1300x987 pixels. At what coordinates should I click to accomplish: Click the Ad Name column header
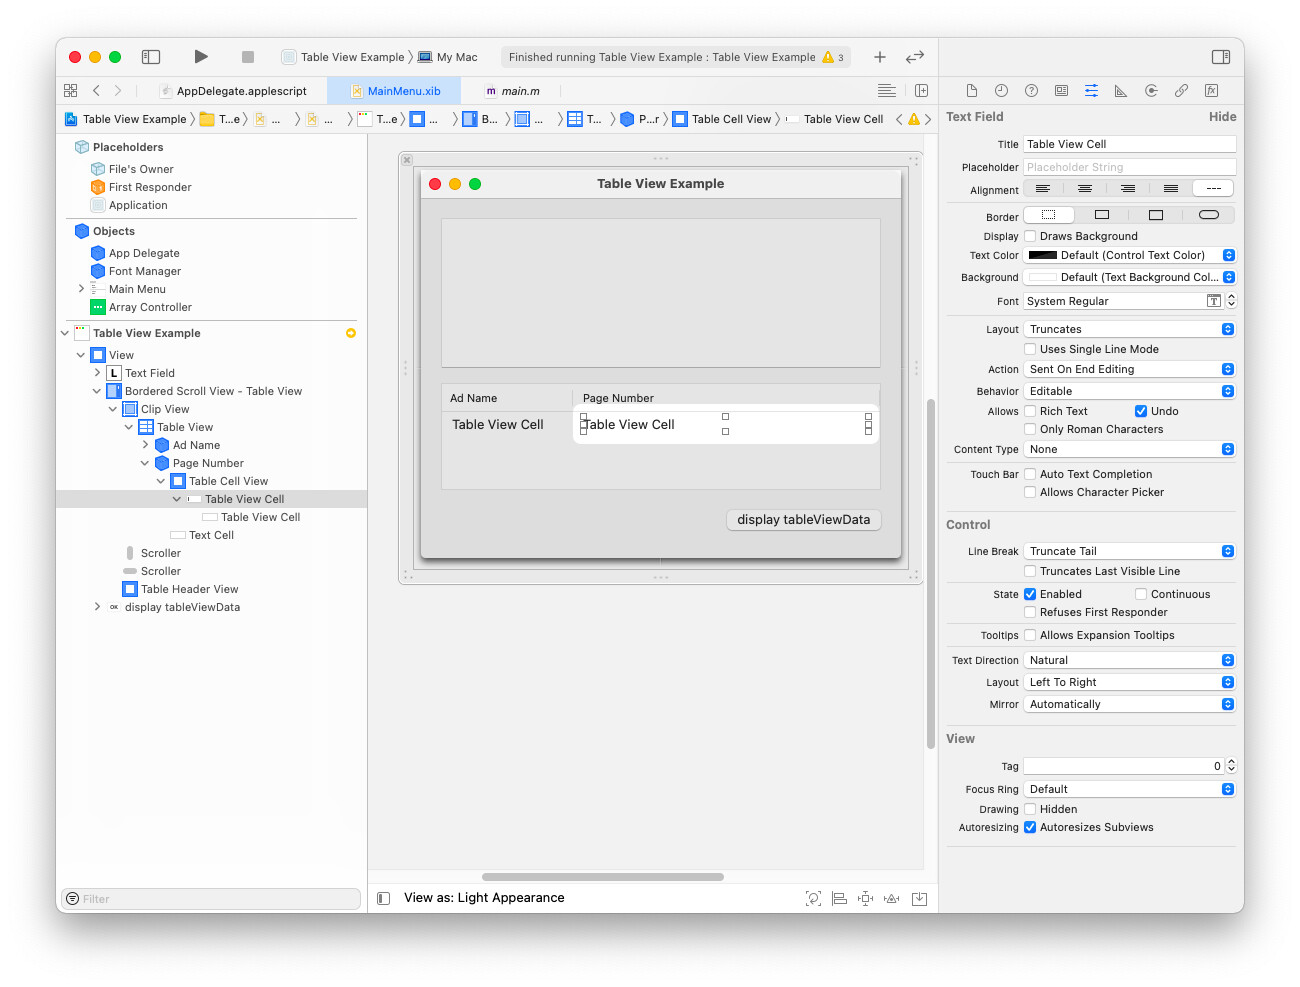pos(506,398)
